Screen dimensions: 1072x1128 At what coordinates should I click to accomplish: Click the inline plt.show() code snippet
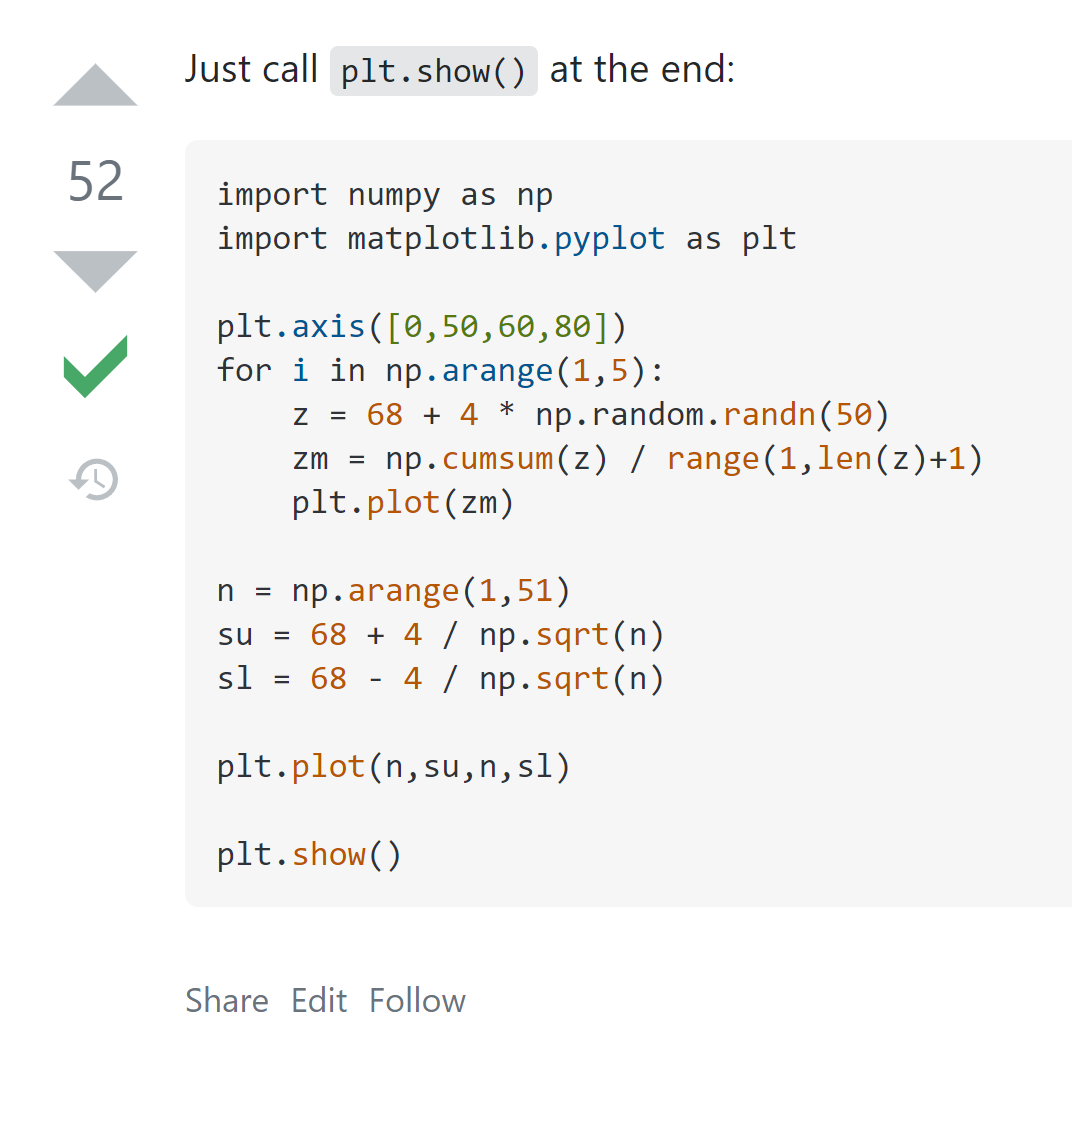pyautogui.click(x=433, y=71)
